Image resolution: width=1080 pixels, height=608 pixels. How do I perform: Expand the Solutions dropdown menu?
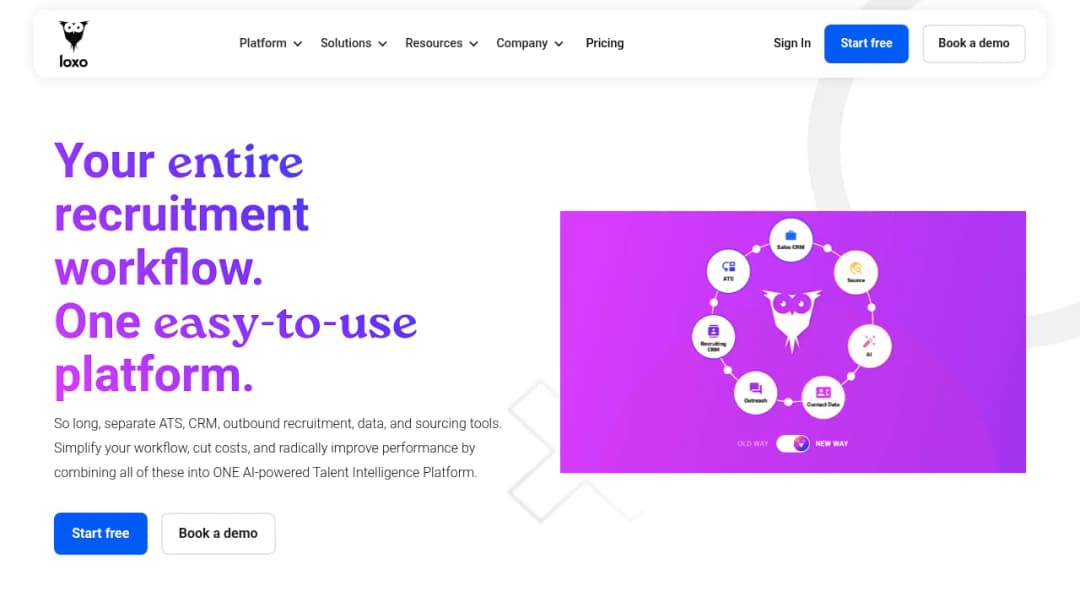[x=353, y=43]
